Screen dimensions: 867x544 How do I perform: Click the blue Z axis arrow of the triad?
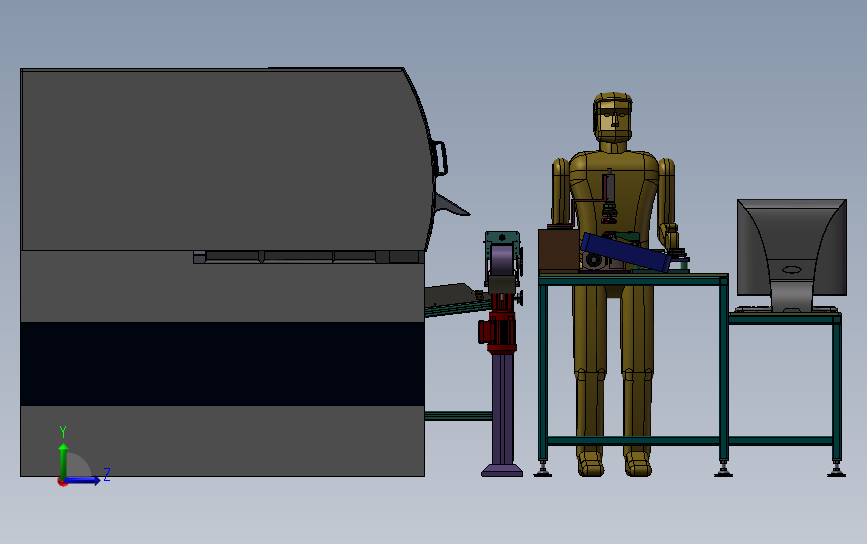[x=83, y=481]
